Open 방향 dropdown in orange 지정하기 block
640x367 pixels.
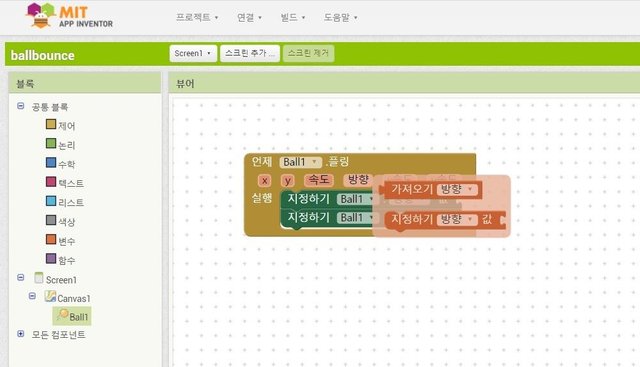457,220
